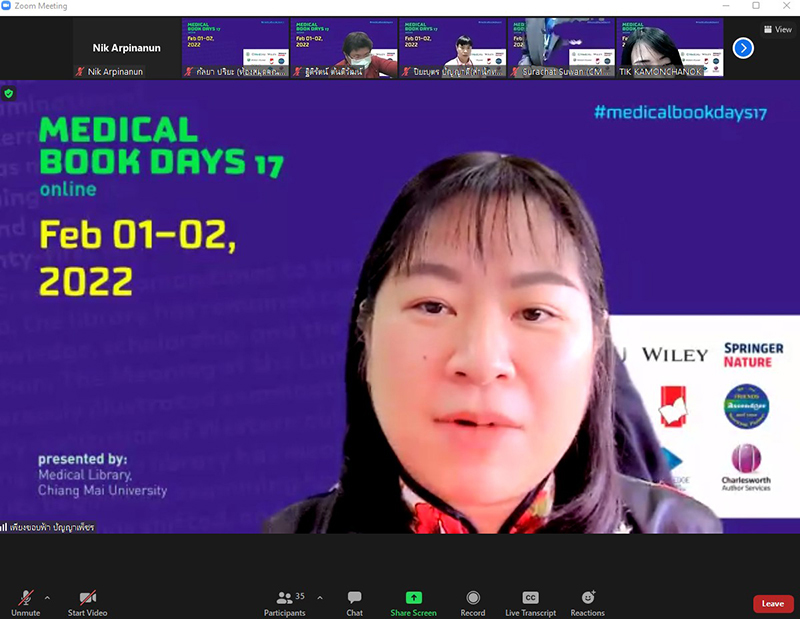This screenshot has height=619, width=800.
Task: Enable Live Transcript captions
Action: pyautogui.click(x=531, y=602)
